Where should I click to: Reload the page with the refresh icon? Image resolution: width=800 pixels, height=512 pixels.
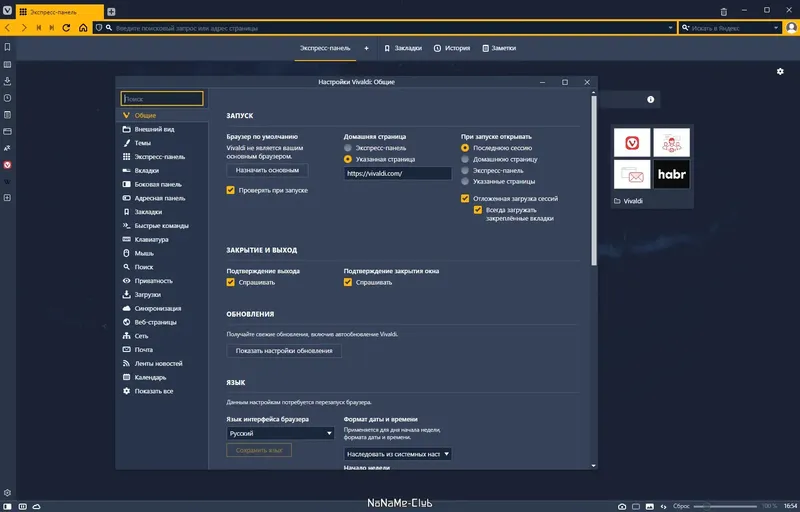tap(66, 28)
